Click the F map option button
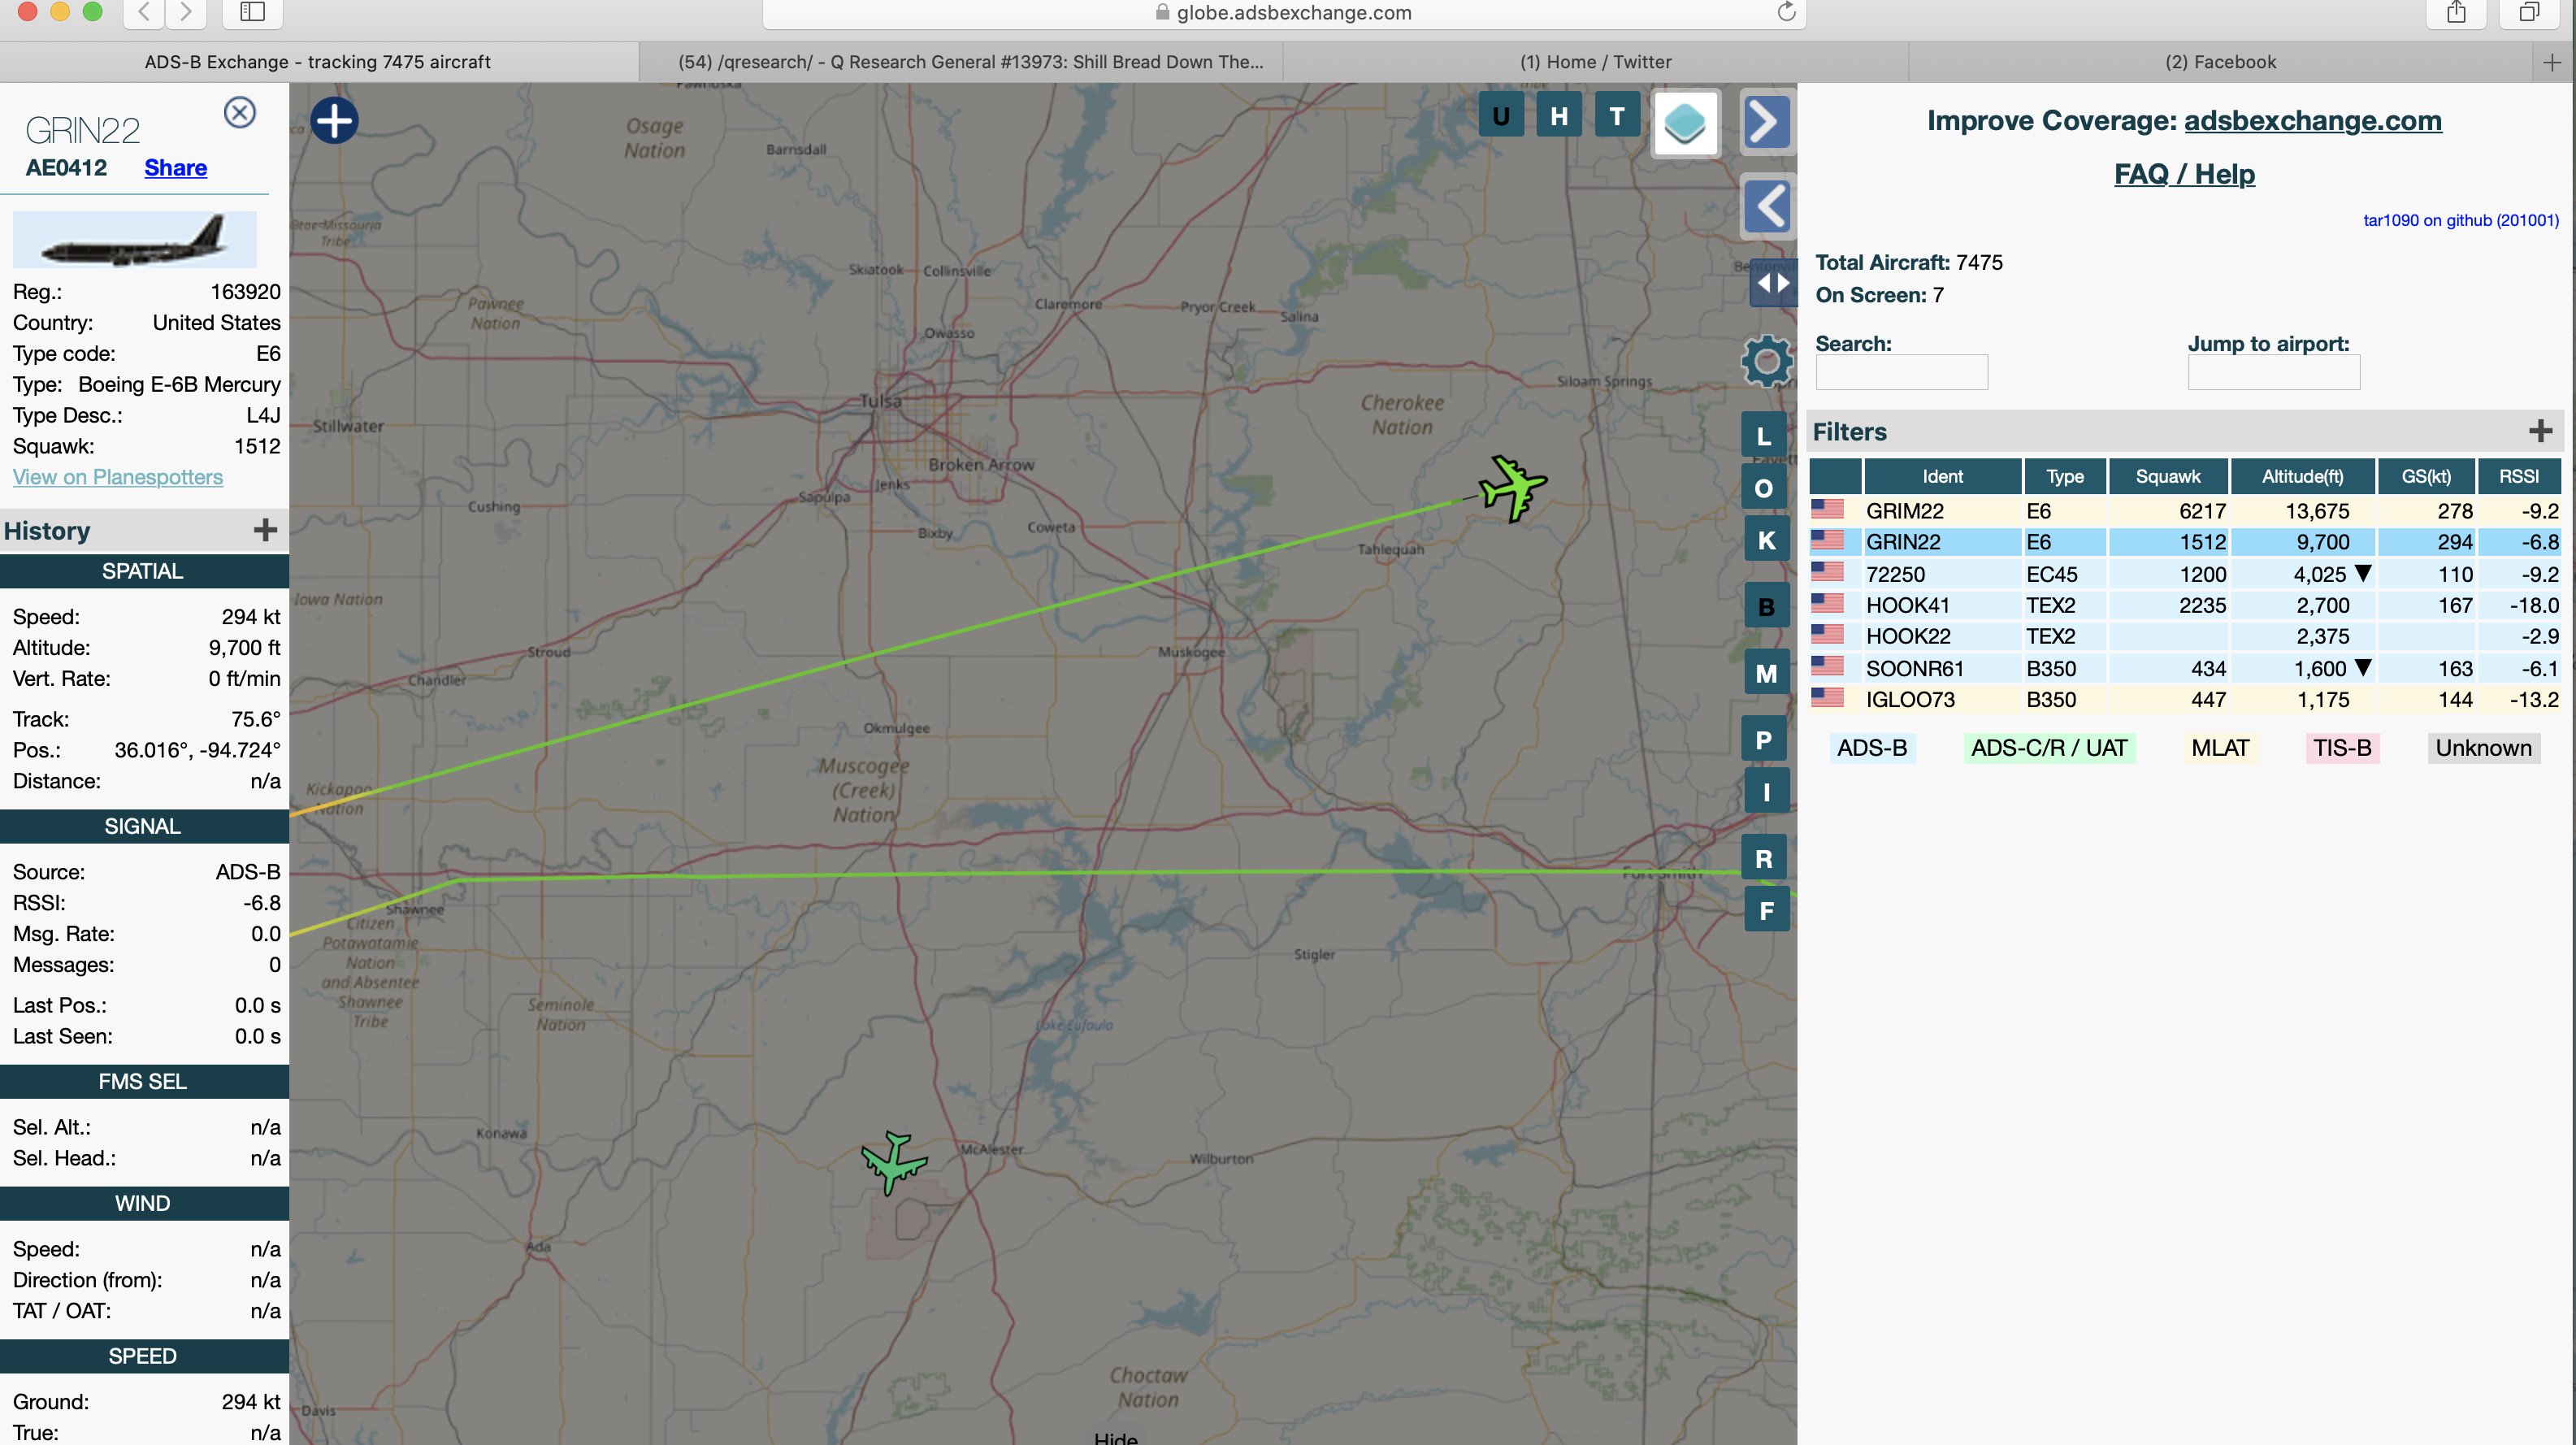 (1766, 911)
